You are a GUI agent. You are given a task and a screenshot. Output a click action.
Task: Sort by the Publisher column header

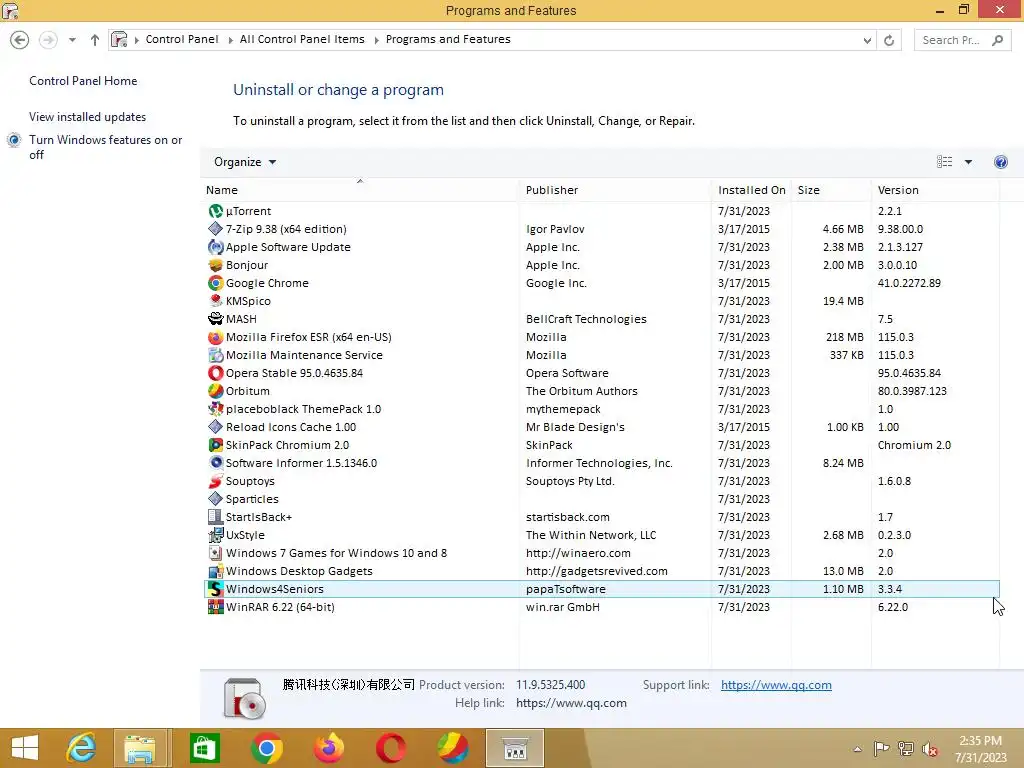tap(615, 190)
